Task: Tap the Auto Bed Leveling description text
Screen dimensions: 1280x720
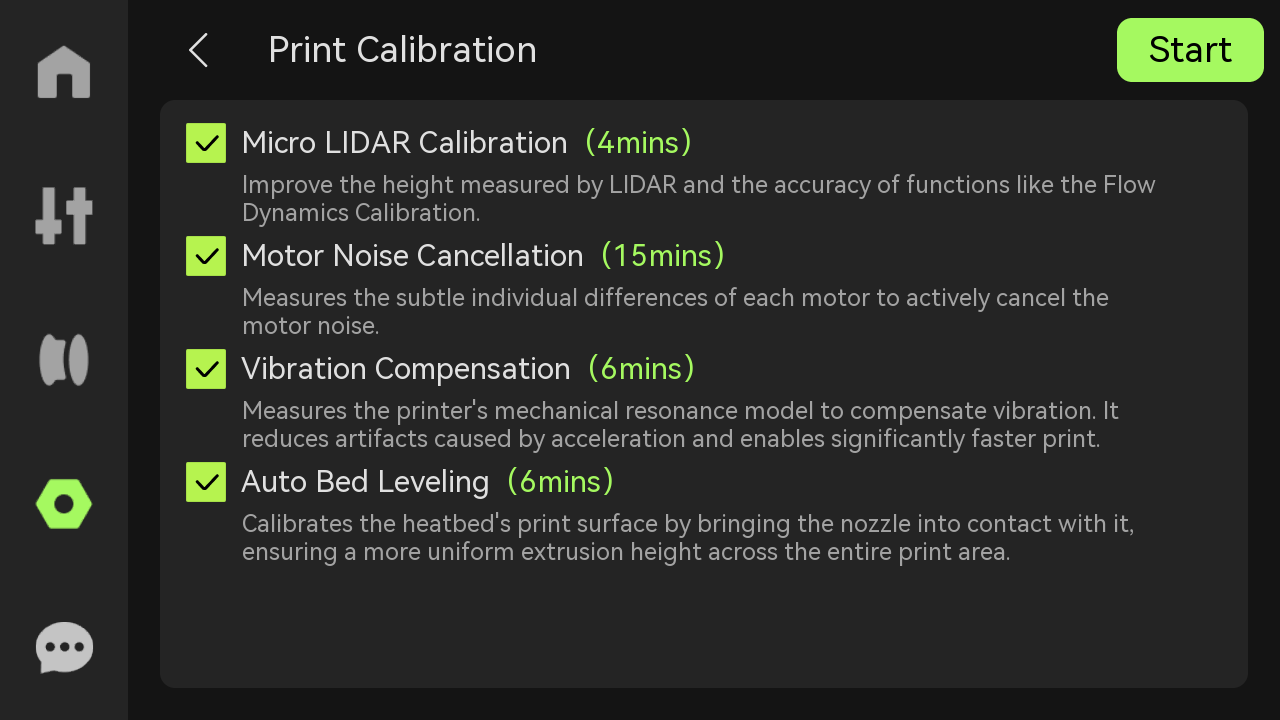Action: (687, 538)
